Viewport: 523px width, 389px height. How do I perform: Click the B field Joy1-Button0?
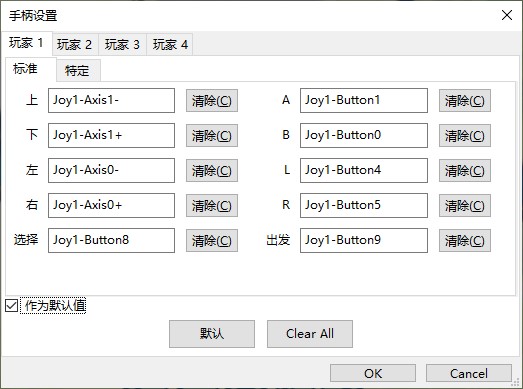[x=364, y=135]
